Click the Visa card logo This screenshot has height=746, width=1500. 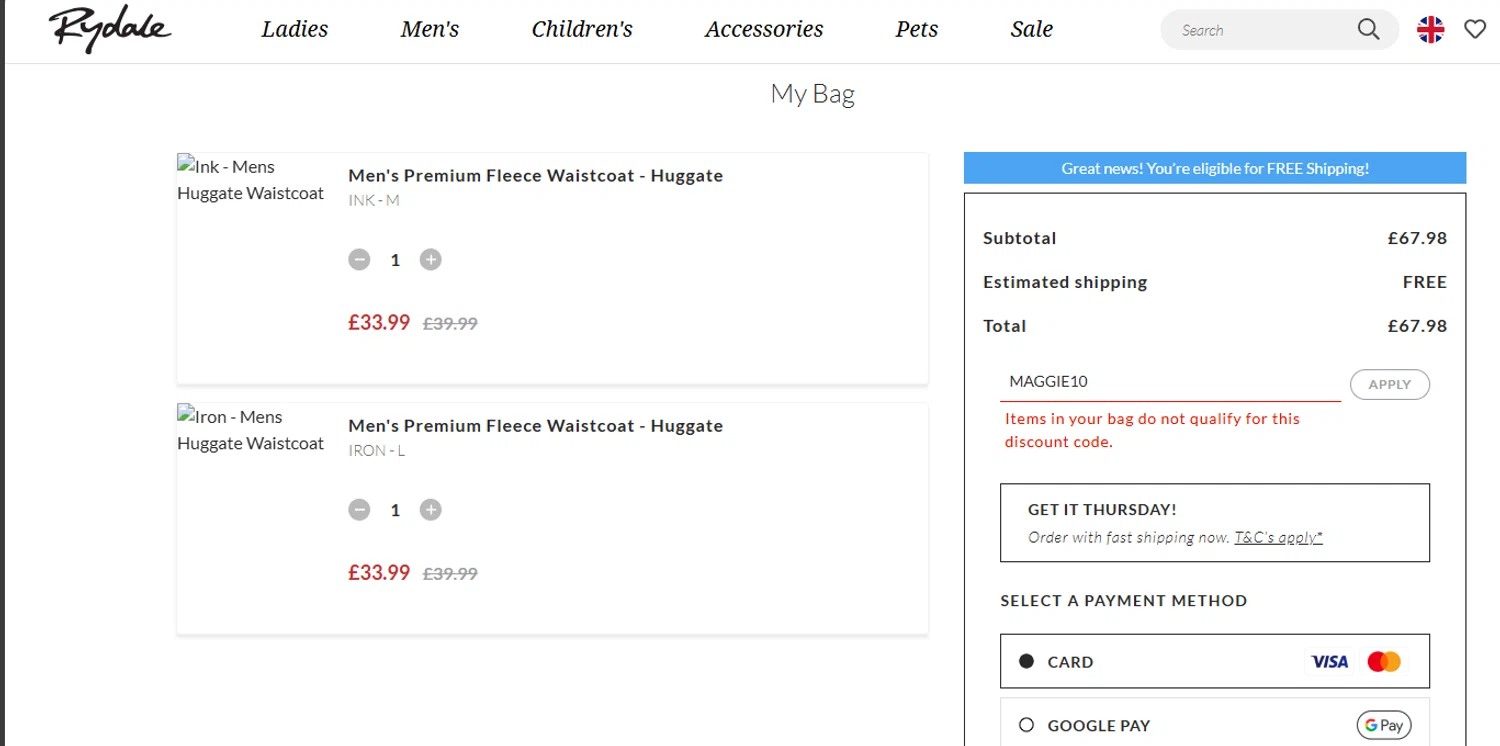coord(1329,661)
